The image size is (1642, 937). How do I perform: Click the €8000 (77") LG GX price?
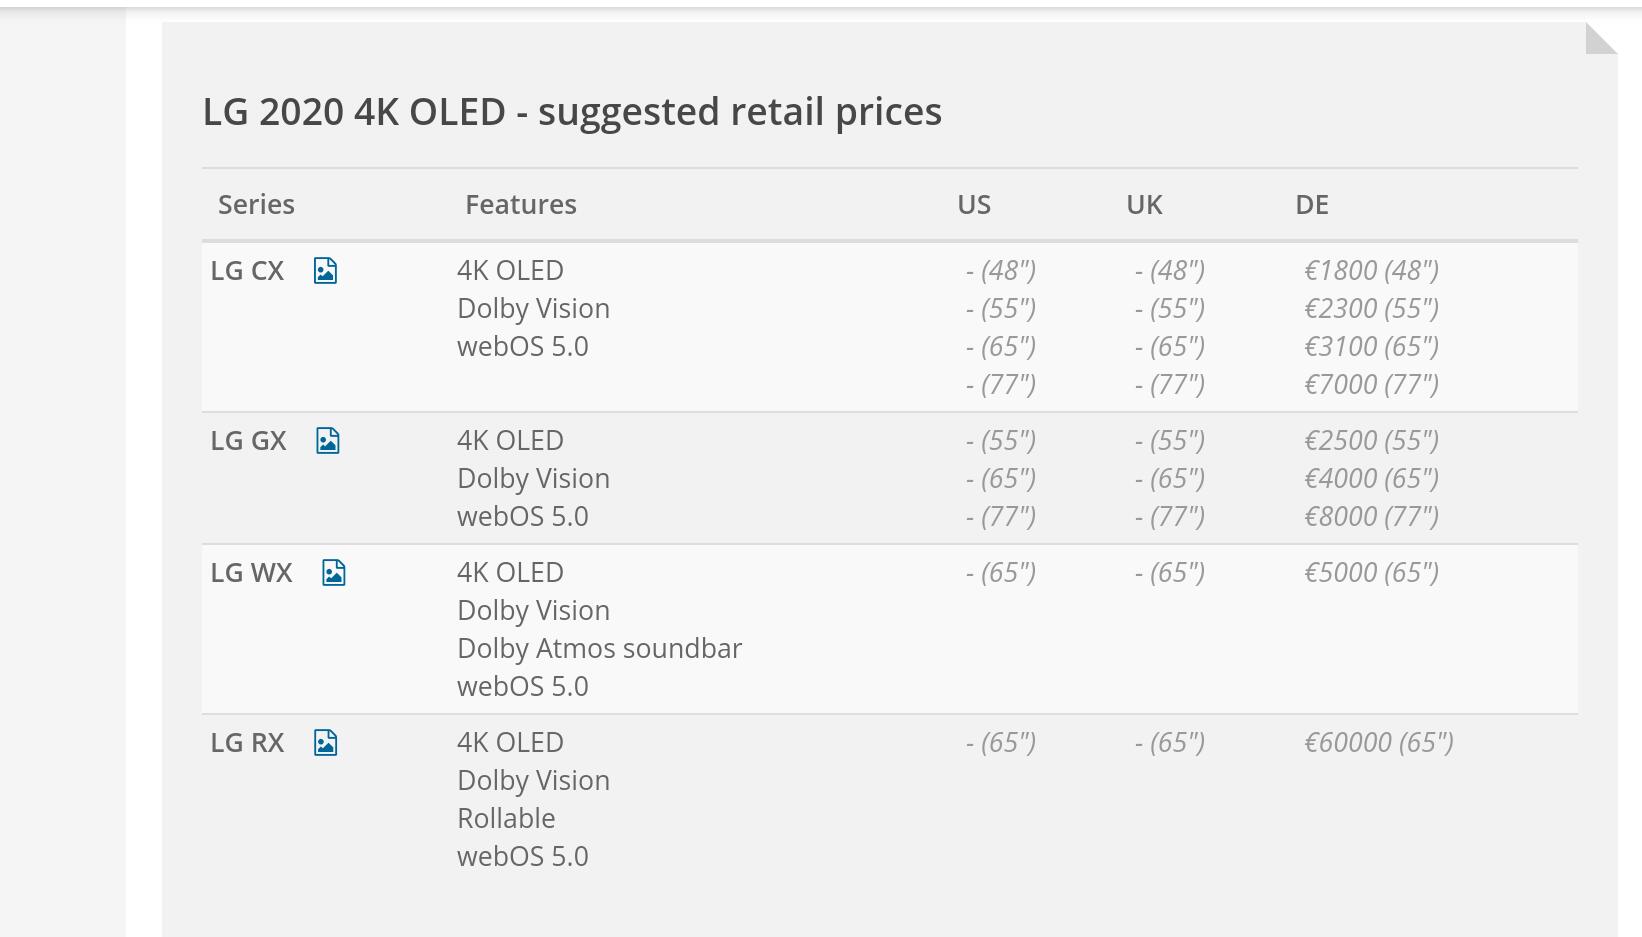coord(1371,517)
